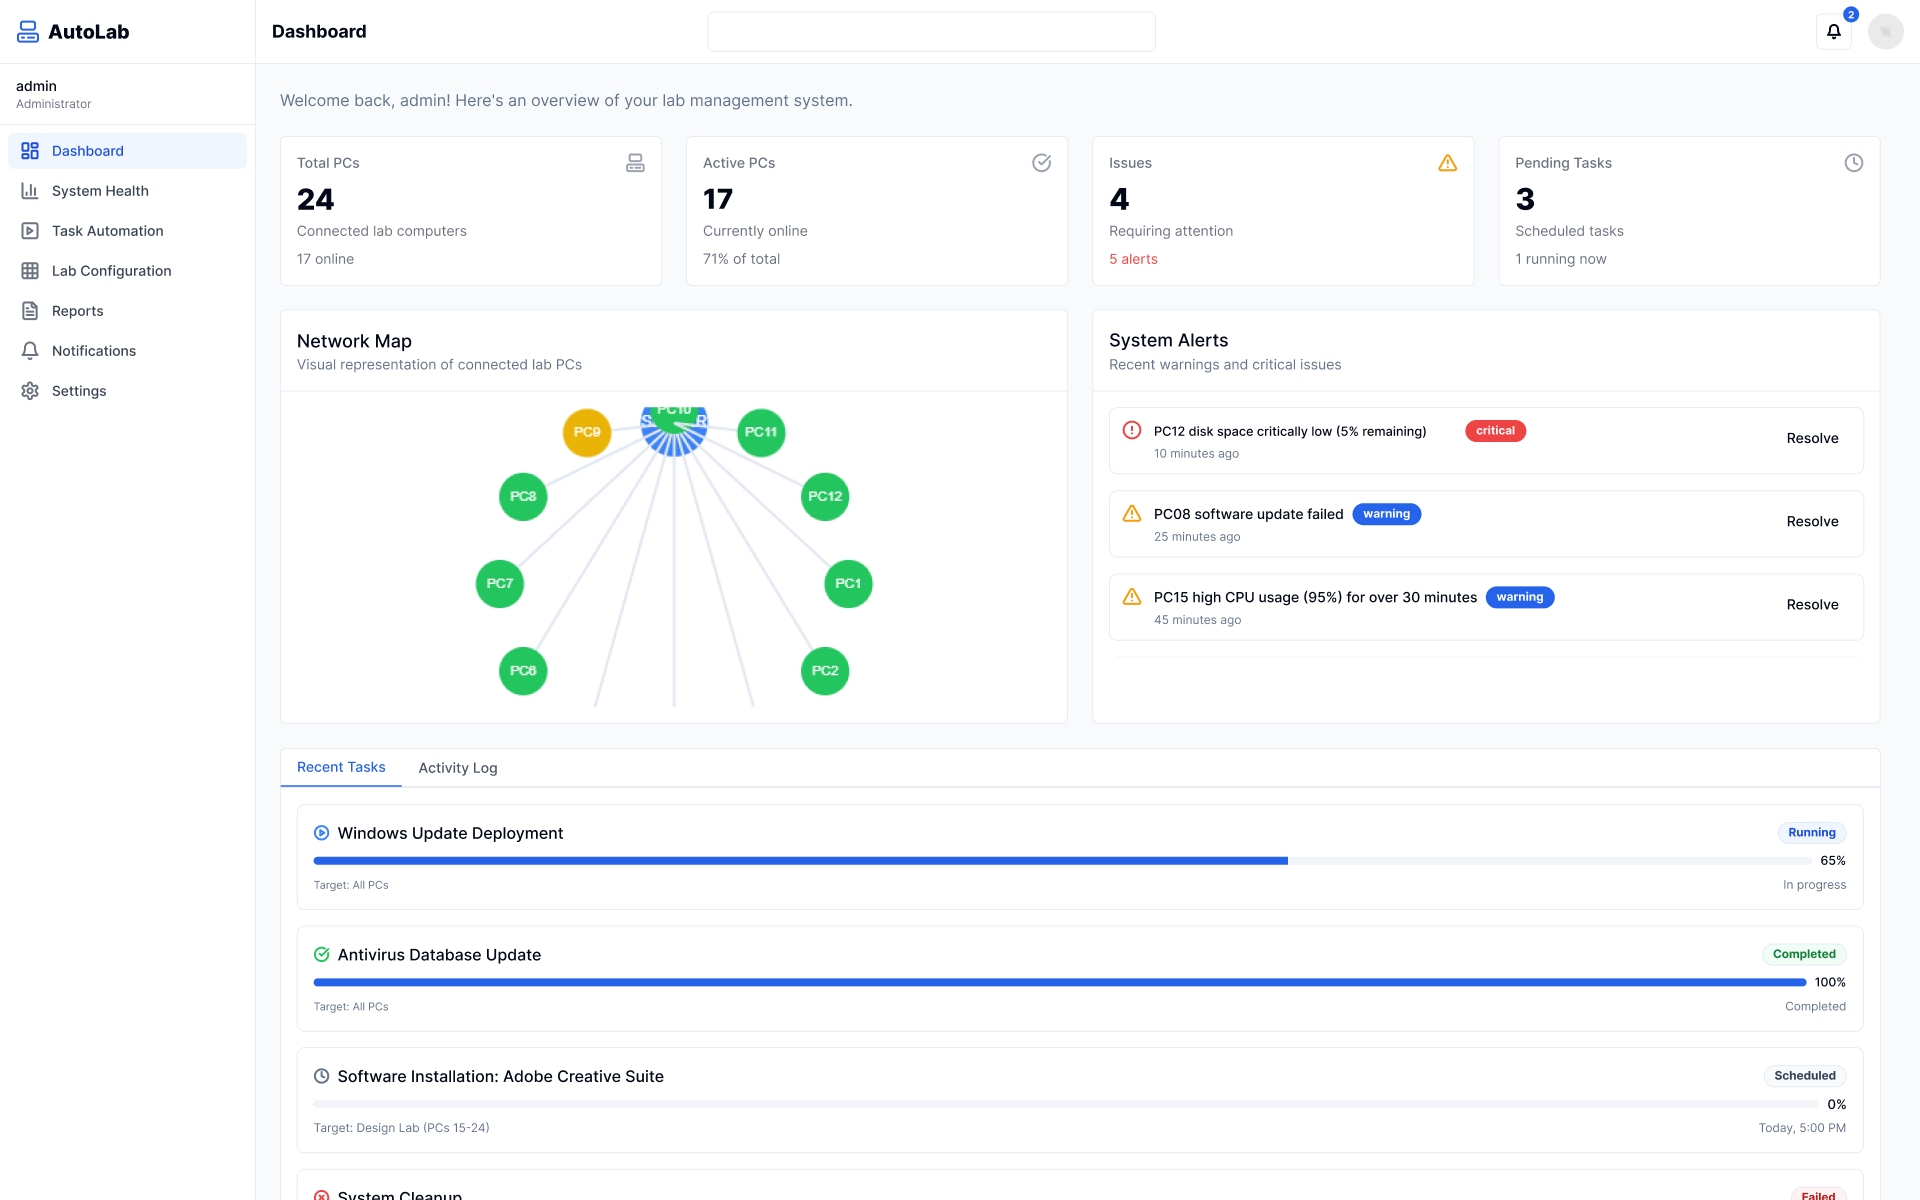The width and height of the screenshot is (1920, 1200).
Task: Click the checkmark icon on Active PCs card
Action: [x=1042, y=162]
